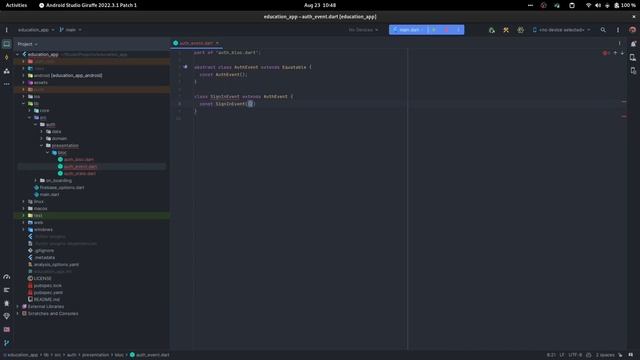Click the red Debug bug button

(x=446, y=30)
